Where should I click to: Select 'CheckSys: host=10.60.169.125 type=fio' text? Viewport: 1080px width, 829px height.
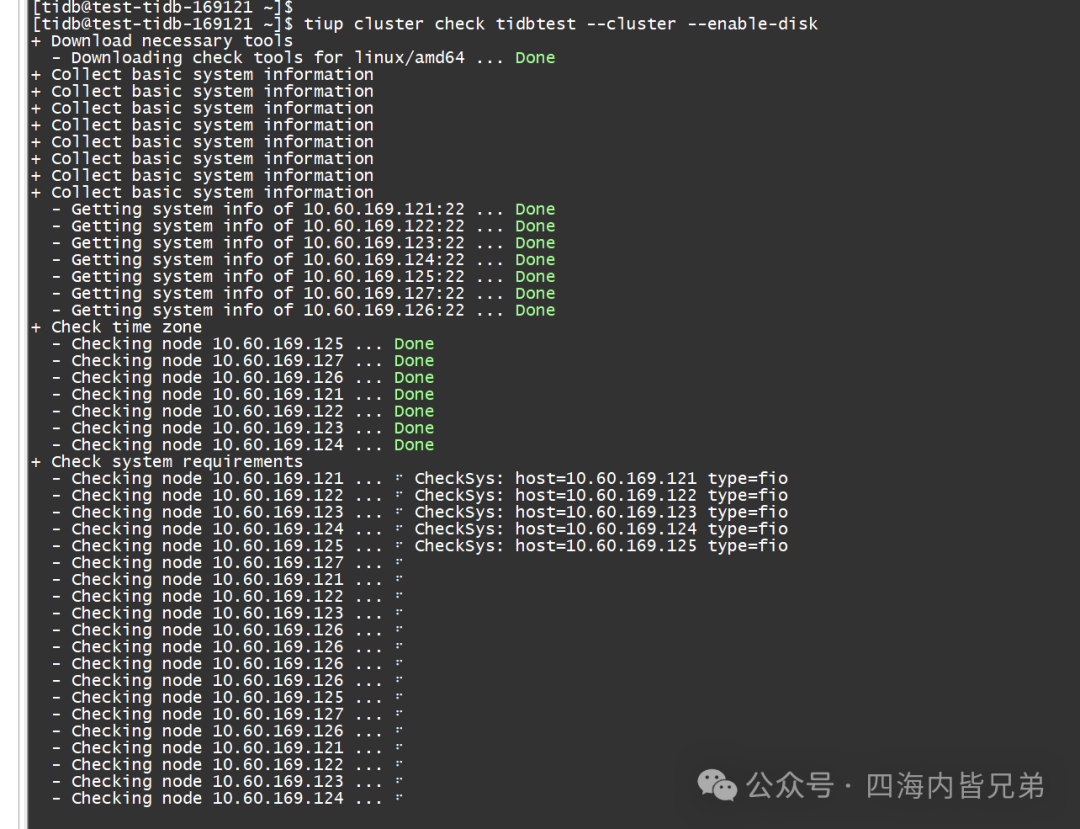click(601, 546)
